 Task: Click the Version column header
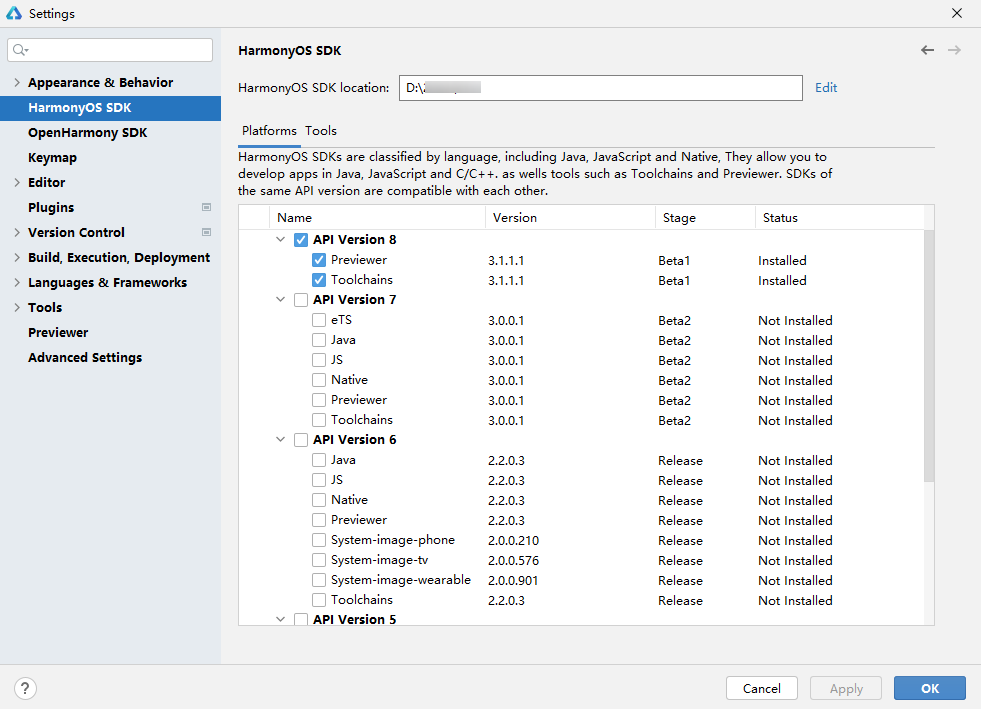pos(570,218)
